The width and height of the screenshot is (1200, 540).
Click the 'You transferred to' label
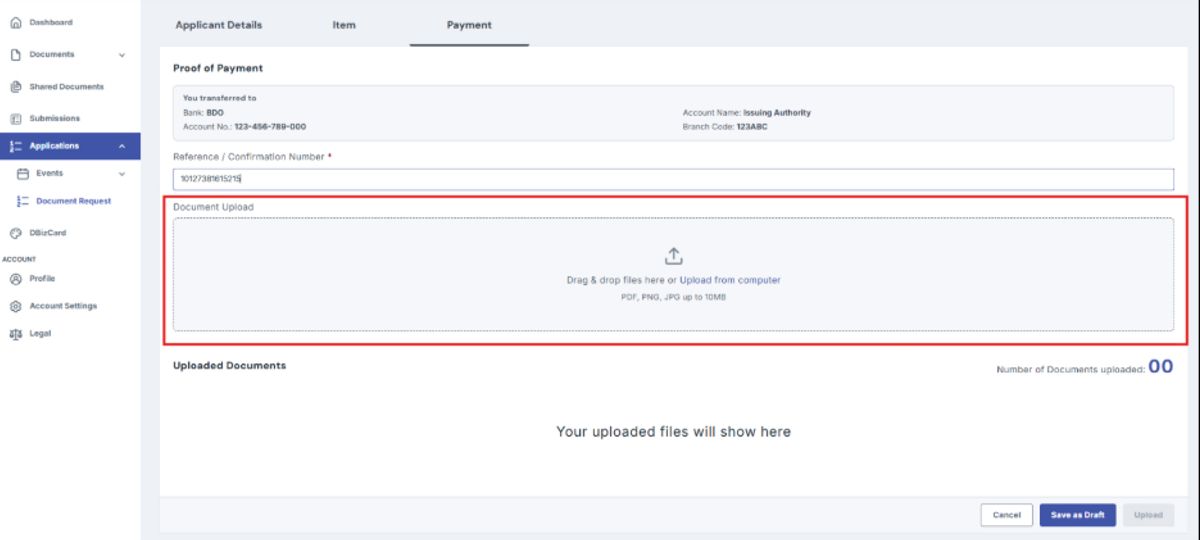[220, 98]
